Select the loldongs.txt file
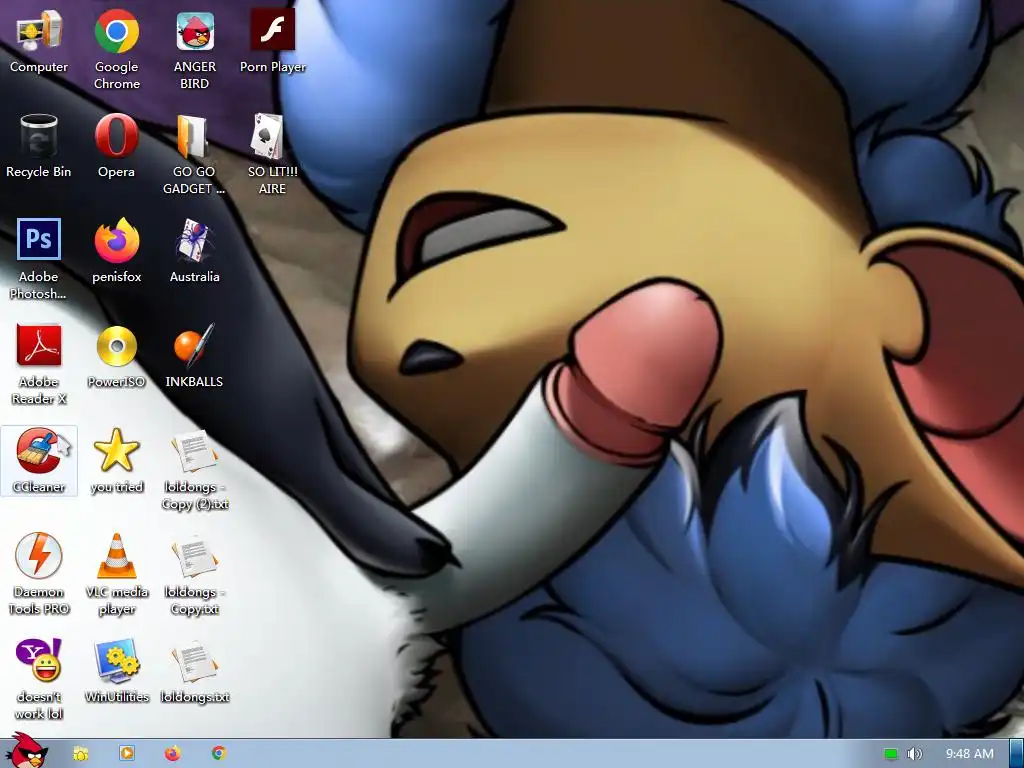The width and height of the screenshot is (1024, 768). pos(195,672)
